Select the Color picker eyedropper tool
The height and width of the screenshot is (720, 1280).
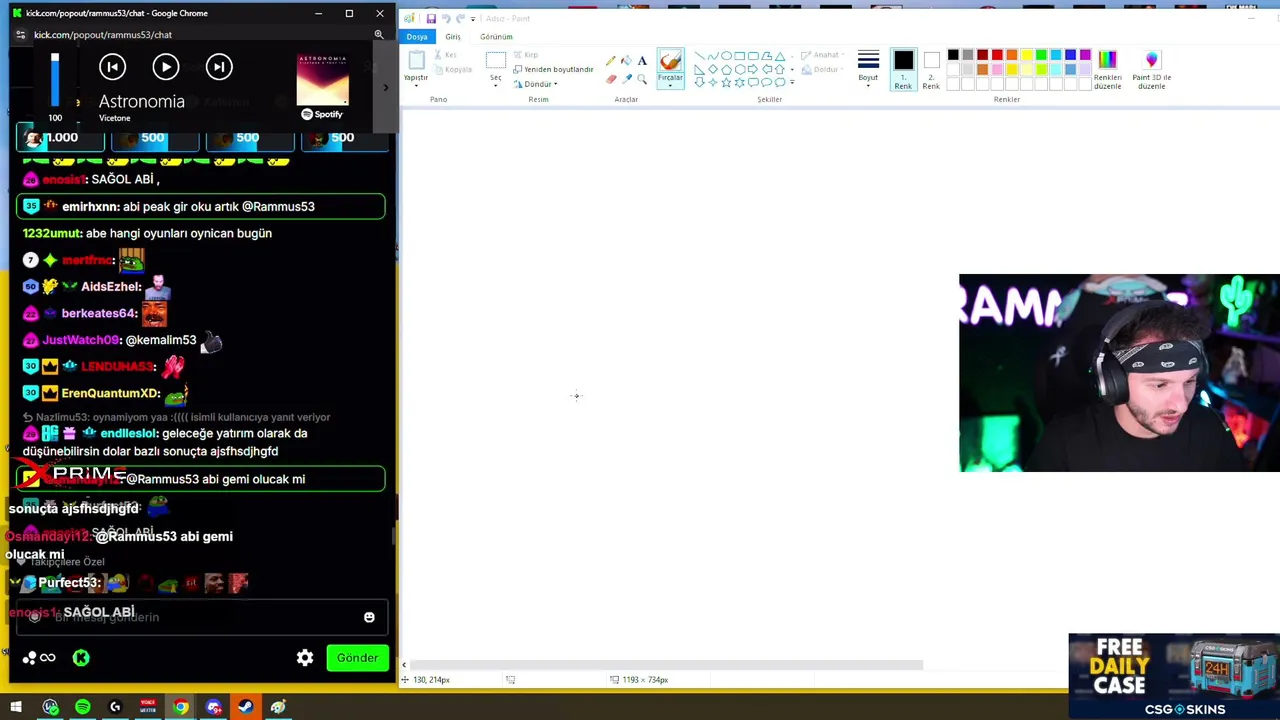click(x=627, y=79)
